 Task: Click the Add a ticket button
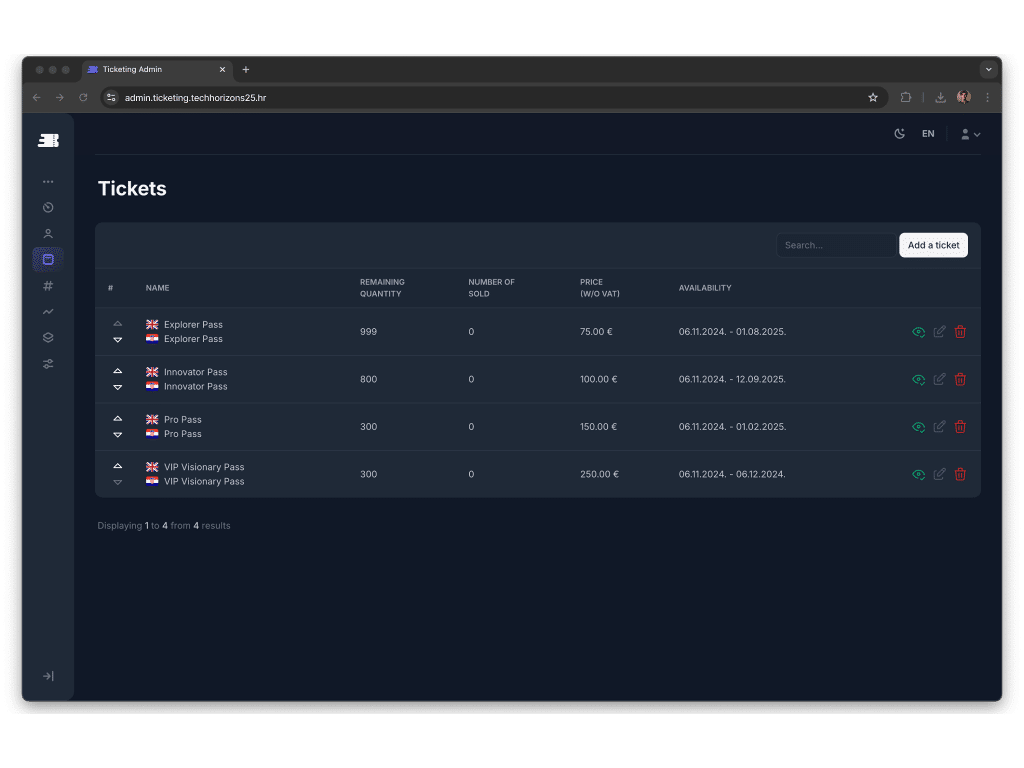[x=933, y=245]
